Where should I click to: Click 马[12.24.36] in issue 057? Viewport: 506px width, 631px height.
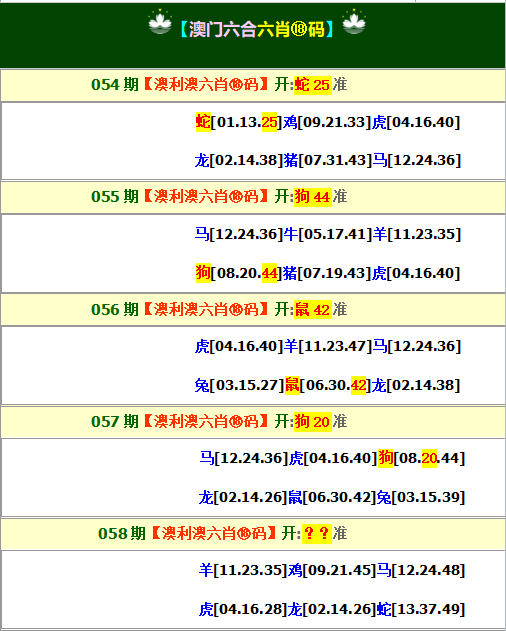tap(244, 458)
